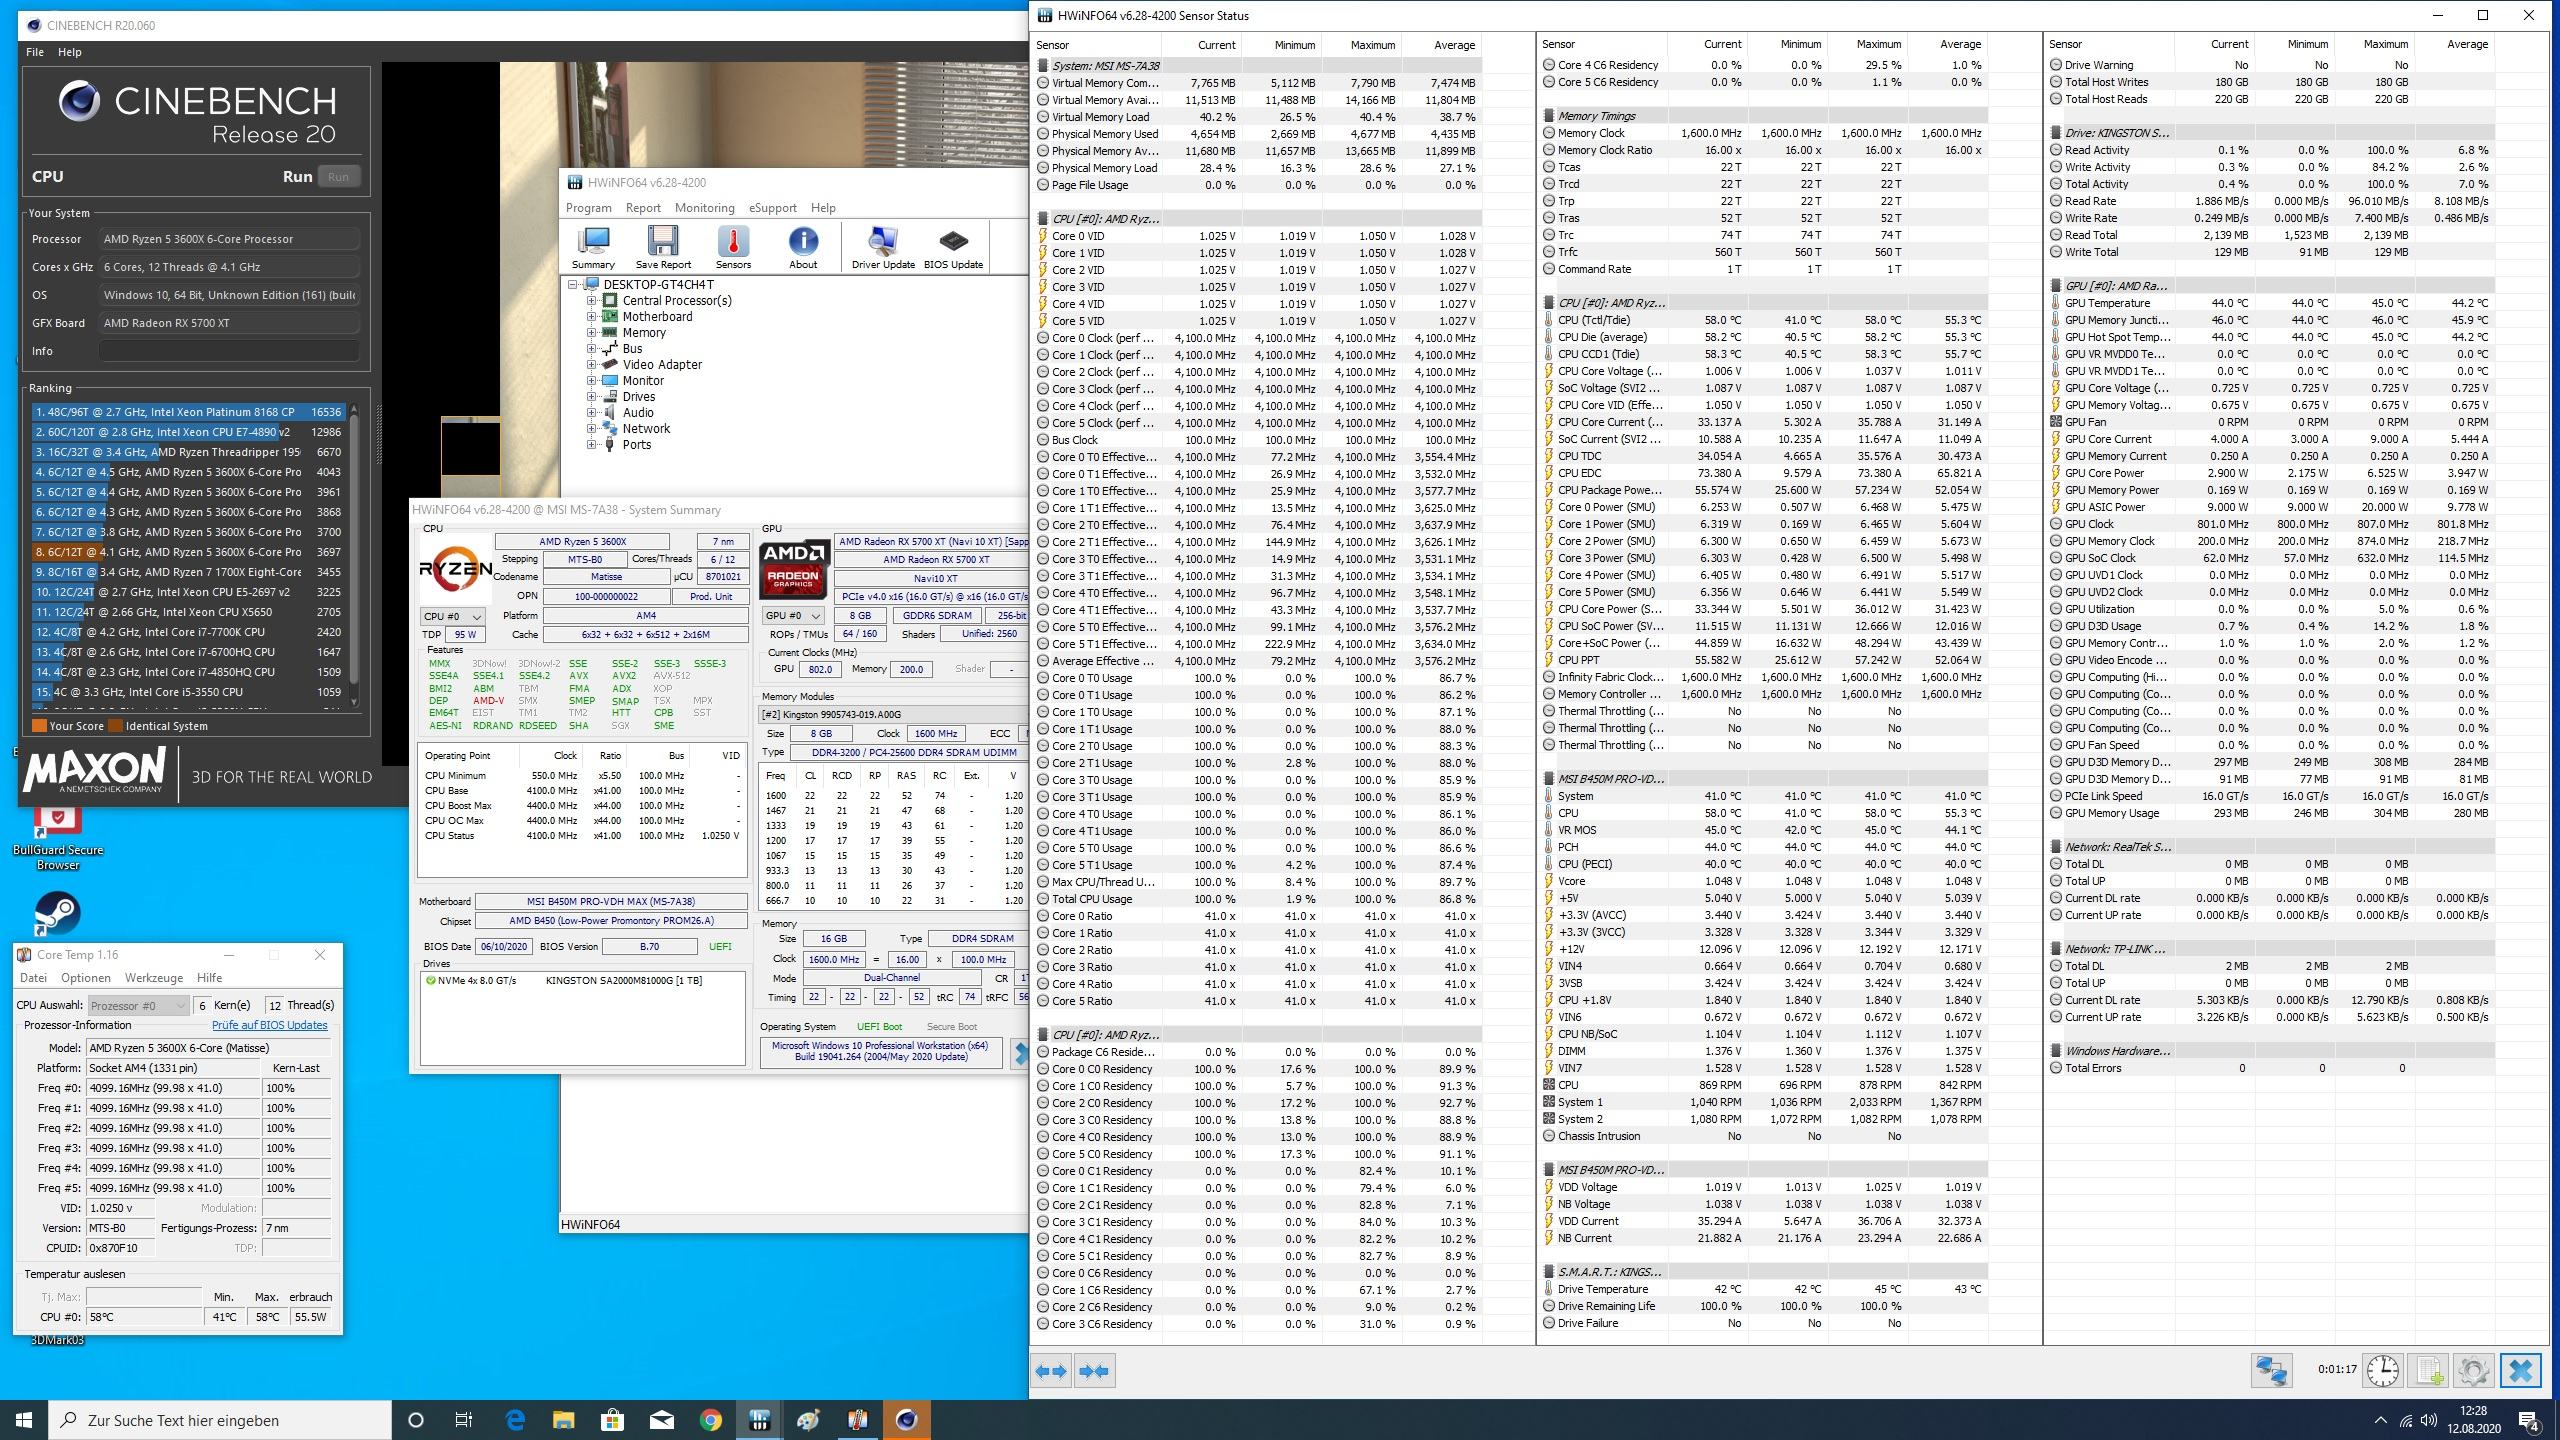Select the CPU Package Power sensor row
This screenshot has height=1440, width=2560.
(1764, 490)
